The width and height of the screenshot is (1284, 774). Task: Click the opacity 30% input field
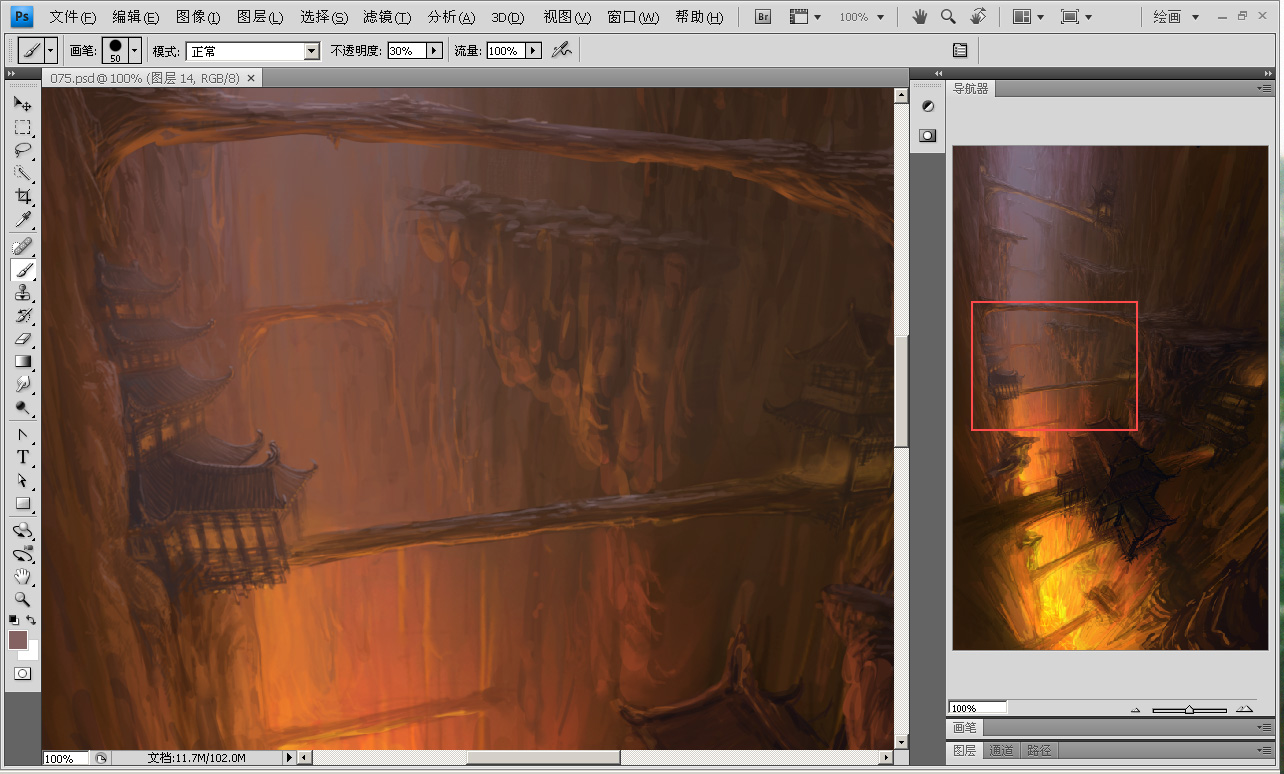(x=406, y=50)
